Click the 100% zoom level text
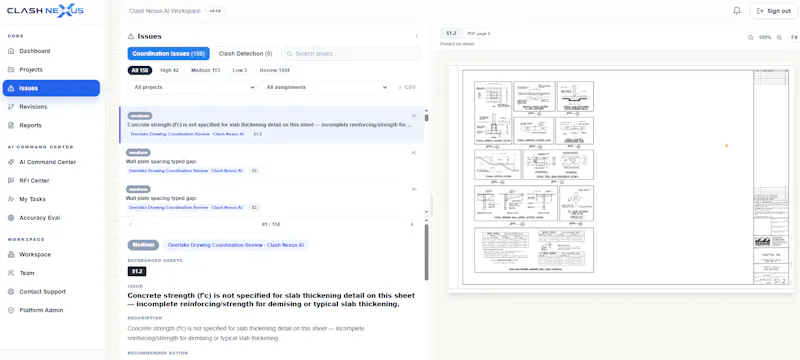 (x=765, y=37)
